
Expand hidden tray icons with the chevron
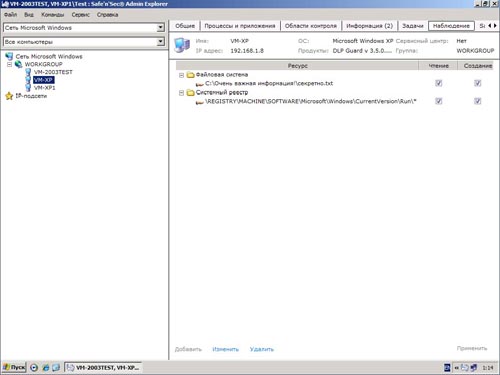tap(457, 368)
